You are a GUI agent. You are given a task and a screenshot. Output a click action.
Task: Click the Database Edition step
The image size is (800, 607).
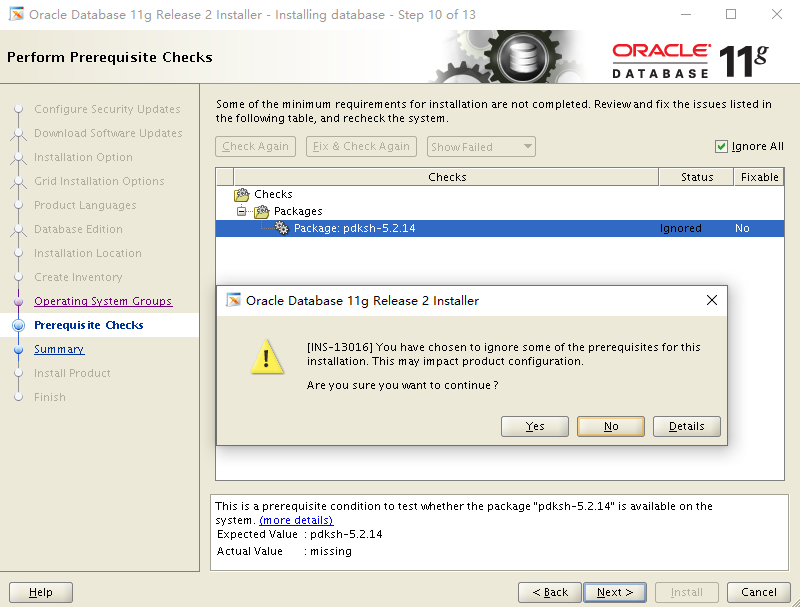pyautogui.click(x=78, y=229)
